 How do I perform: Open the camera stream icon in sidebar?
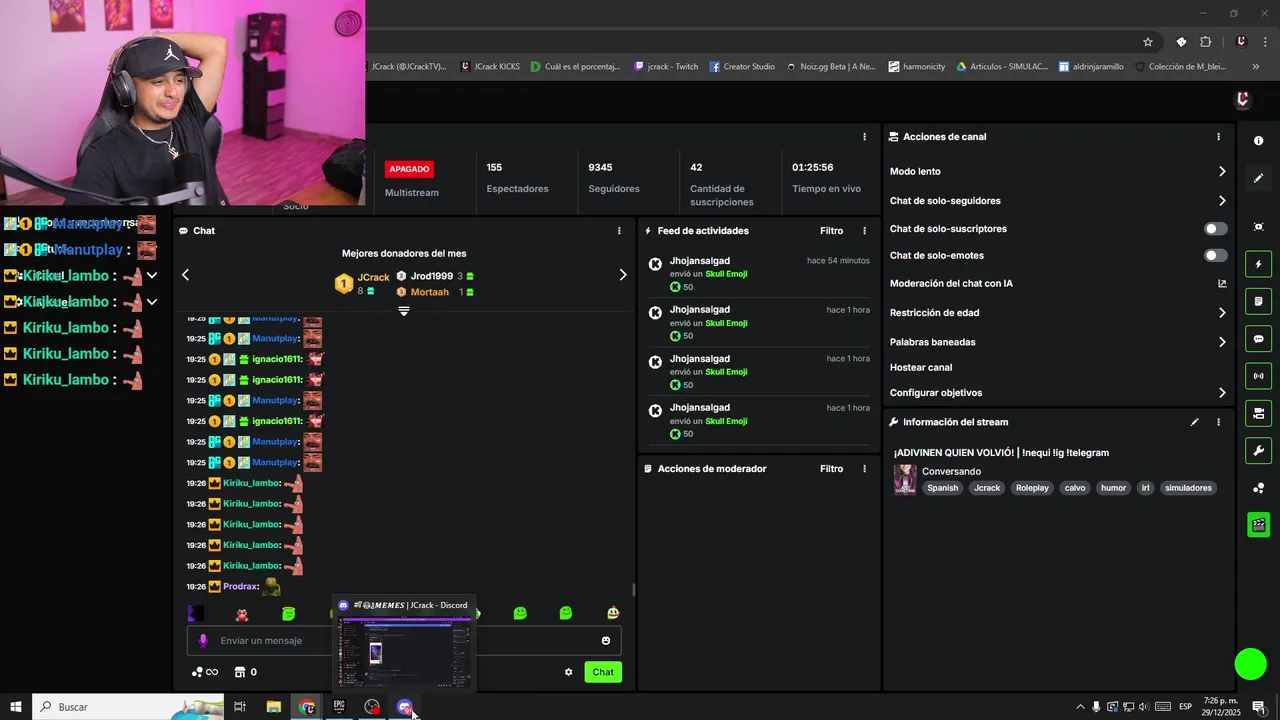[x=1258, y=413]
